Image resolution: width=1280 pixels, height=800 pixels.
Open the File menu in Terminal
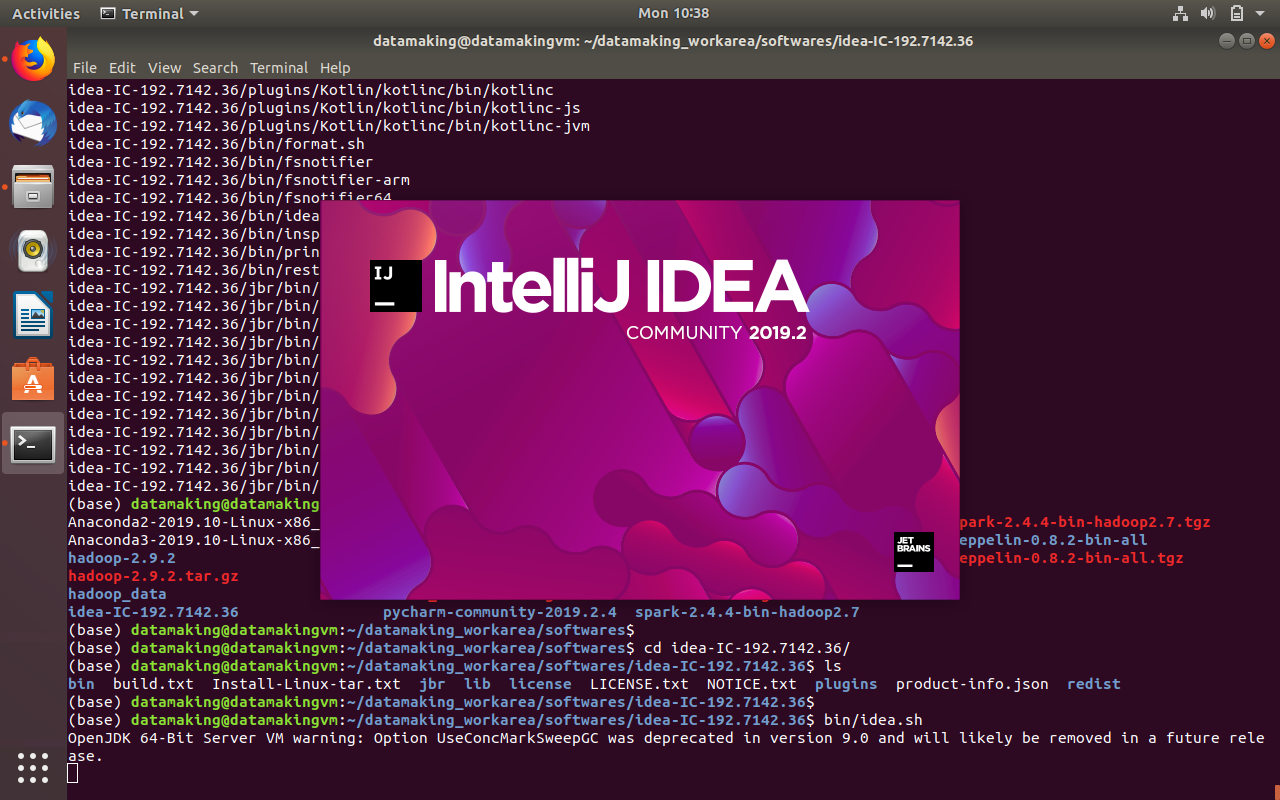coord(85,68)
